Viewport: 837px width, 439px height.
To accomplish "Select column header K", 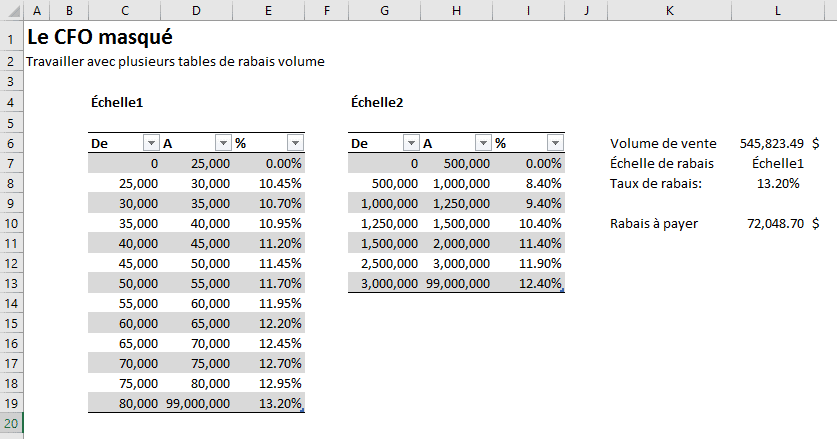I will point(668,11).
